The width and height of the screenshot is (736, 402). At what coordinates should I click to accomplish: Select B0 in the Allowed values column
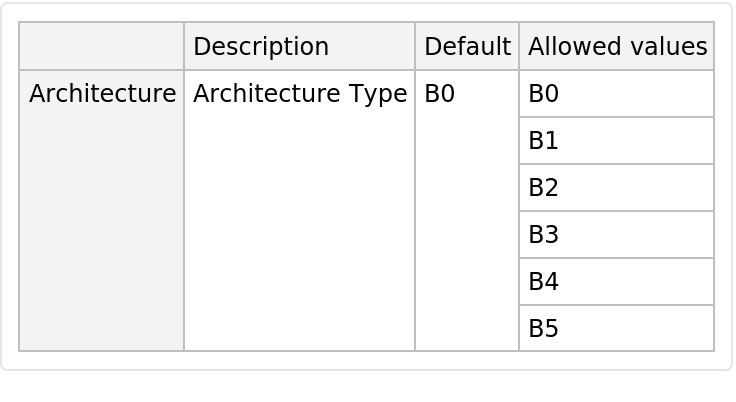coord(543,94)
